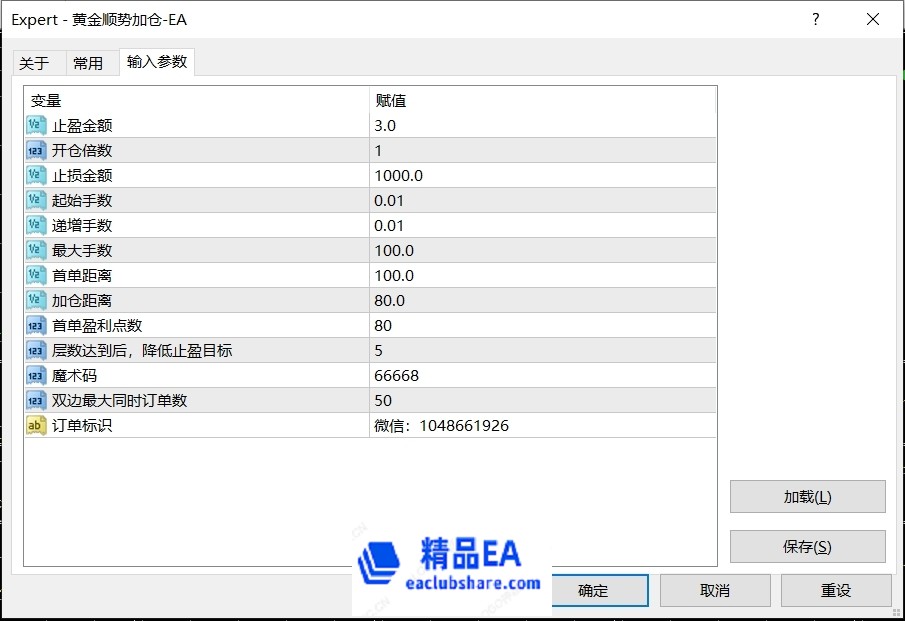Click the dialog help question mark icon
The height and width of the screenshot is (621, 905).
(815, 19)
